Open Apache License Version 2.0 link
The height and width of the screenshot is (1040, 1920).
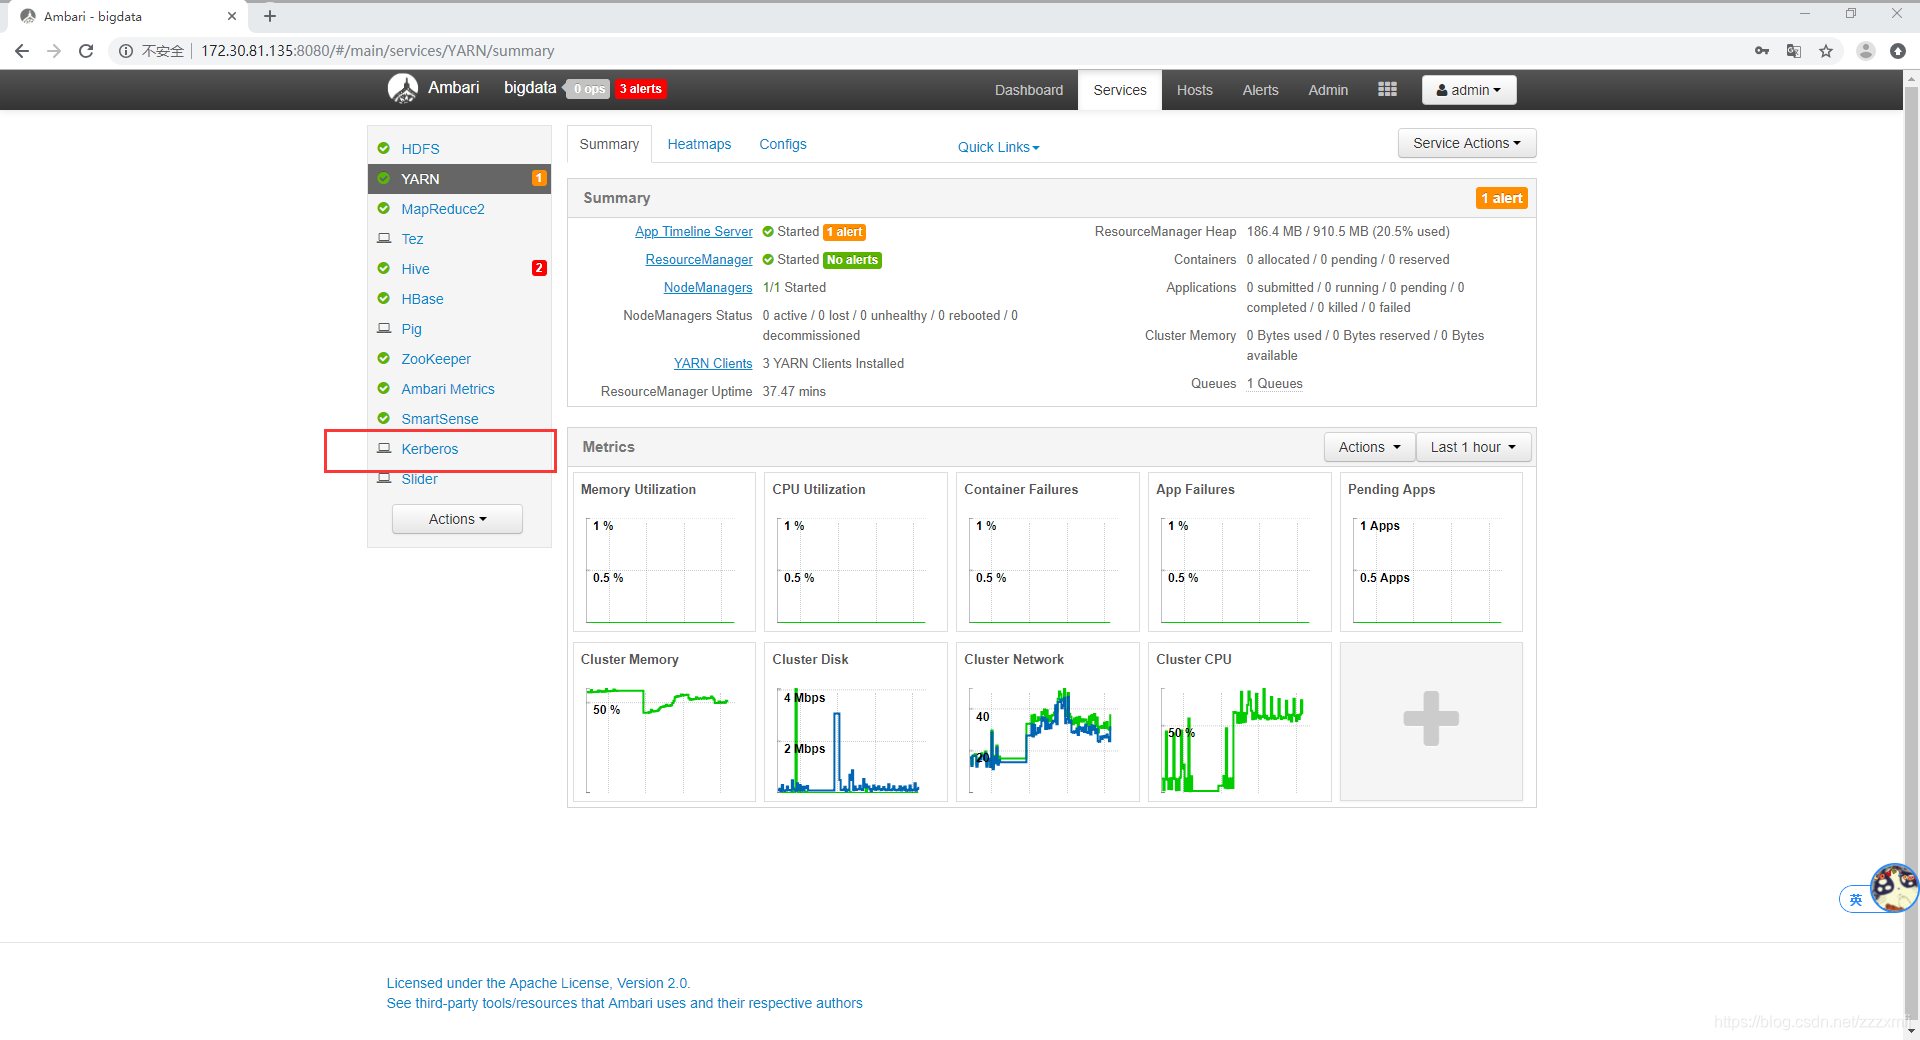coord(538,983)
